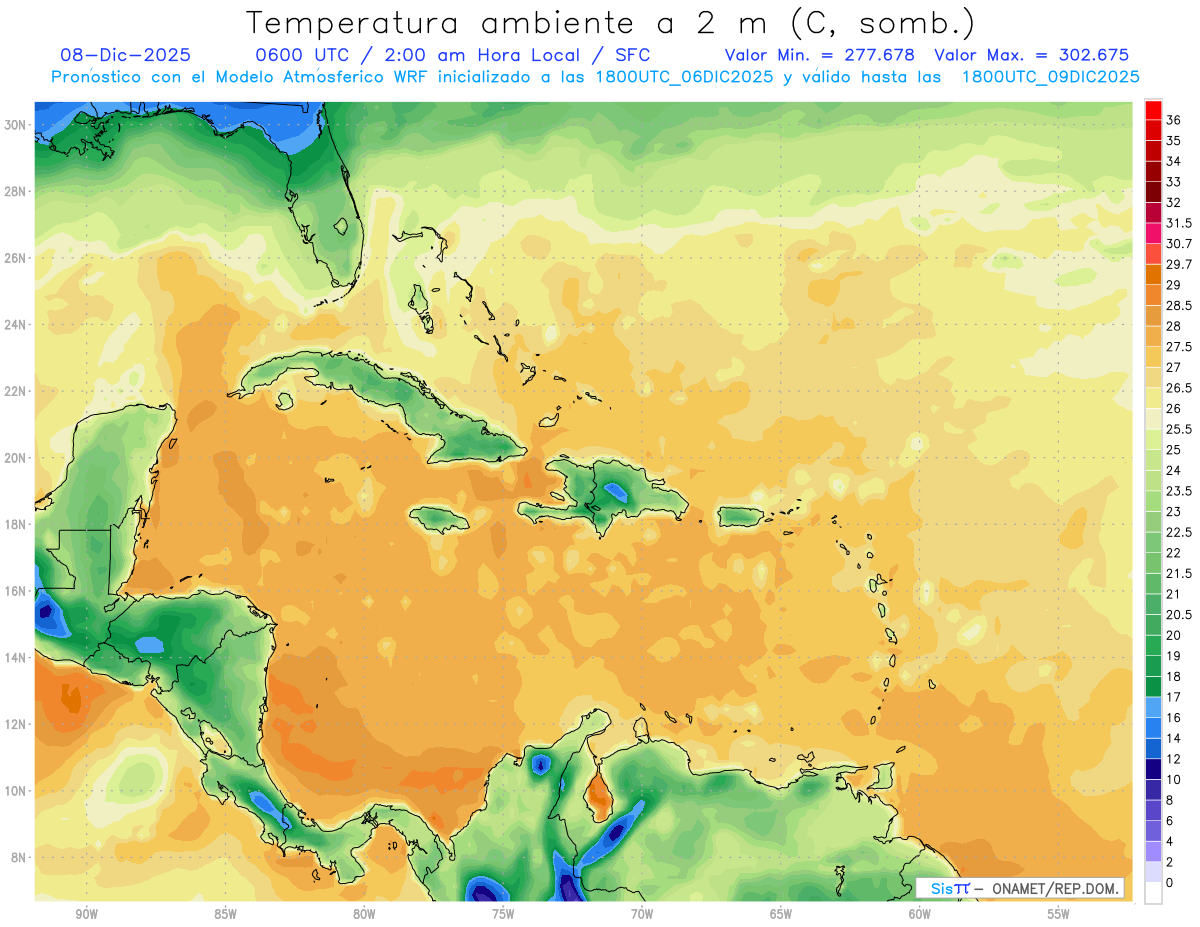
Task: Select the legend value '30.7'
Action: 1179,244
